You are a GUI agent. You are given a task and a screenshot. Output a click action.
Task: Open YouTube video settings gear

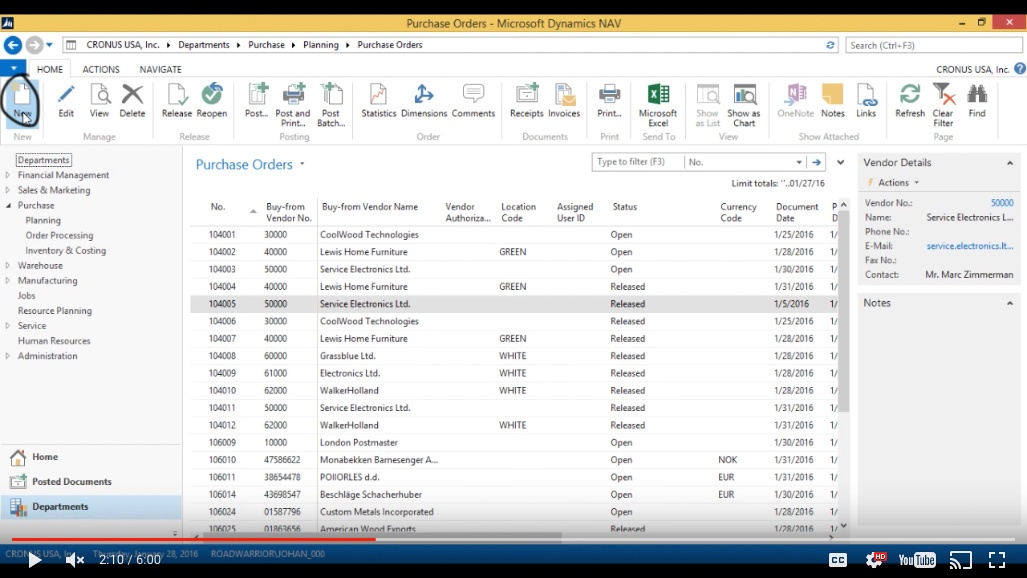point(874,560)
